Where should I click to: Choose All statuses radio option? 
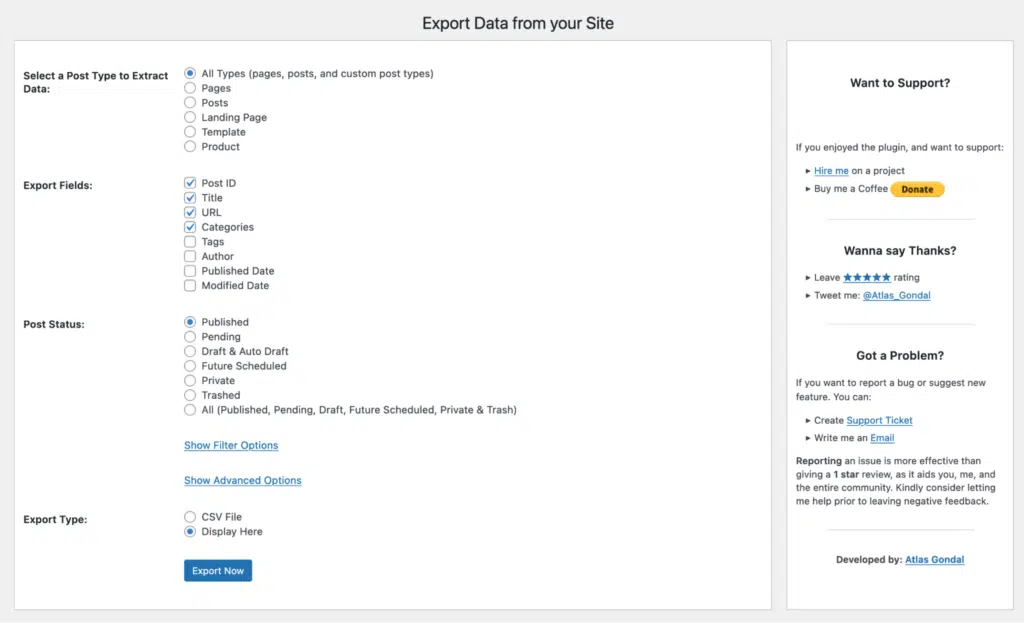click(x=190, y=409)
